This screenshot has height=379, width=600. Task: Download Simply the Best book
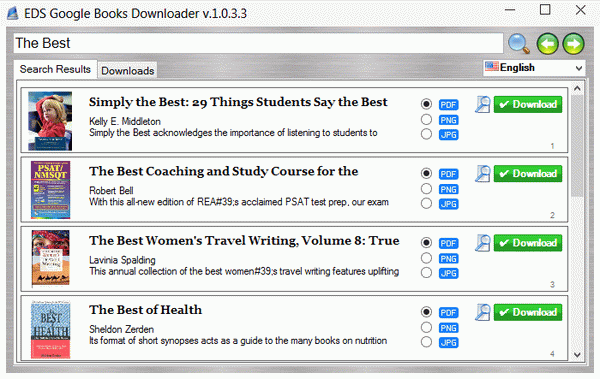[528, 105]
